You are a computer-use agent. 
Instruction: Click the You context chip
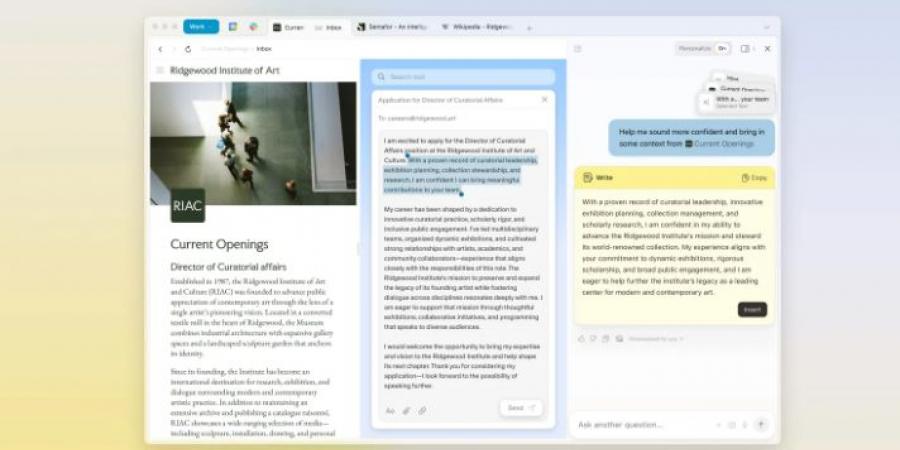(x=742, y=79)
